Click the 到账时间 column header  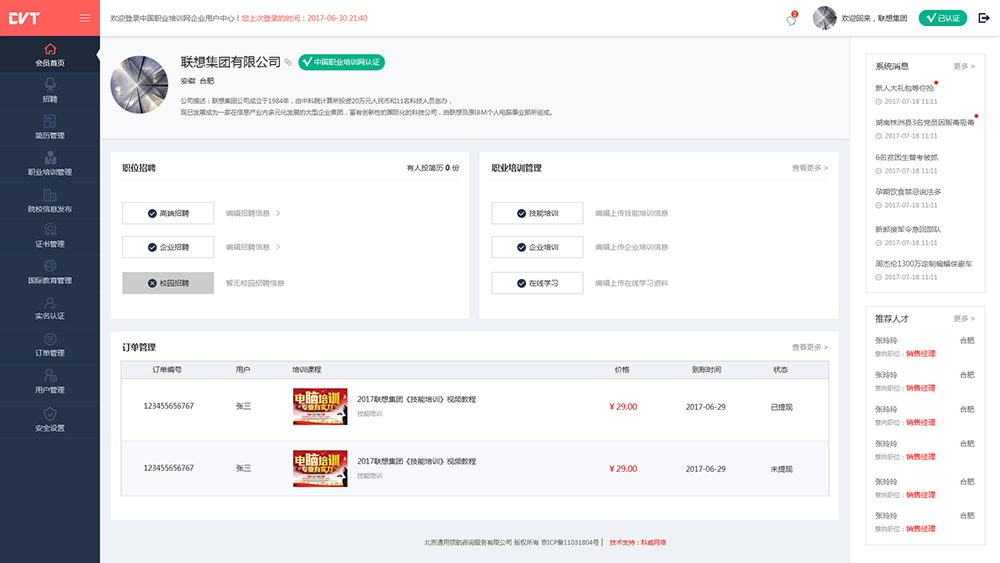pos(706,369)
